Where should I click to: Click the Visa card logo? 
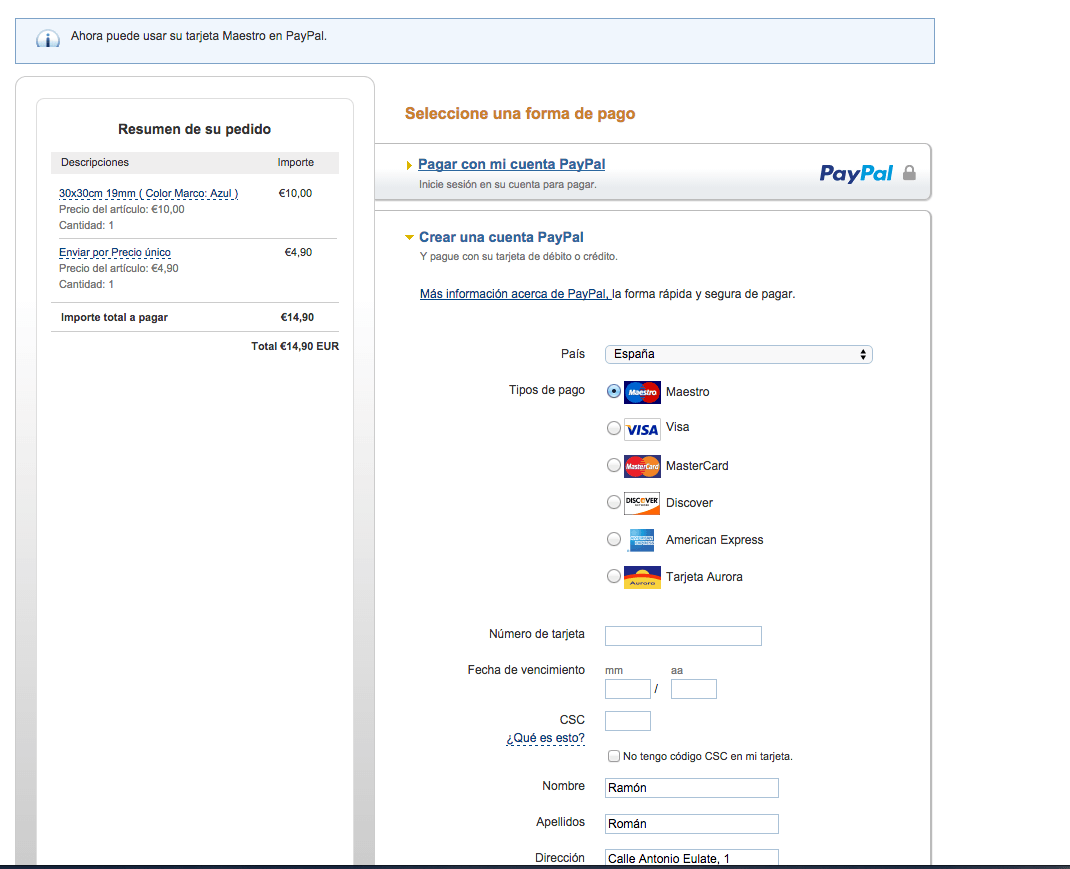642,429
